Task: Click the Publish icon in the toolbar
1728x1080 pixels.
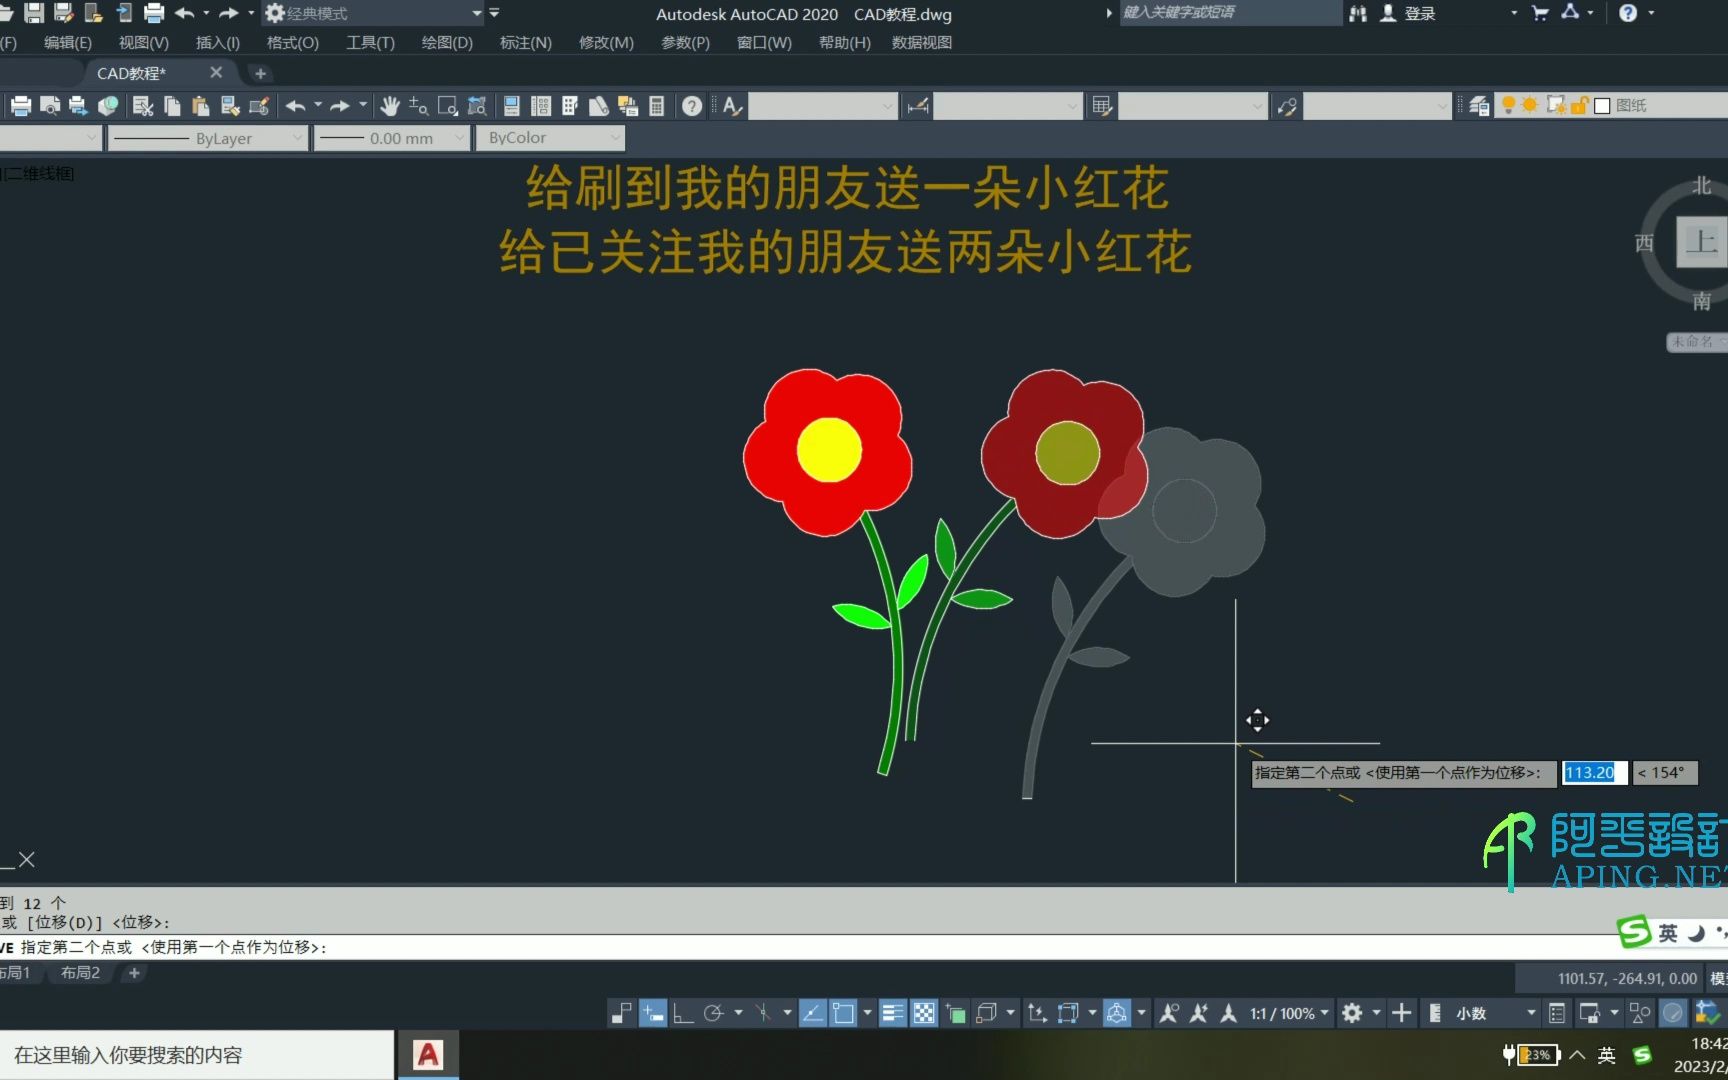Action: click(x=77, y=106)
